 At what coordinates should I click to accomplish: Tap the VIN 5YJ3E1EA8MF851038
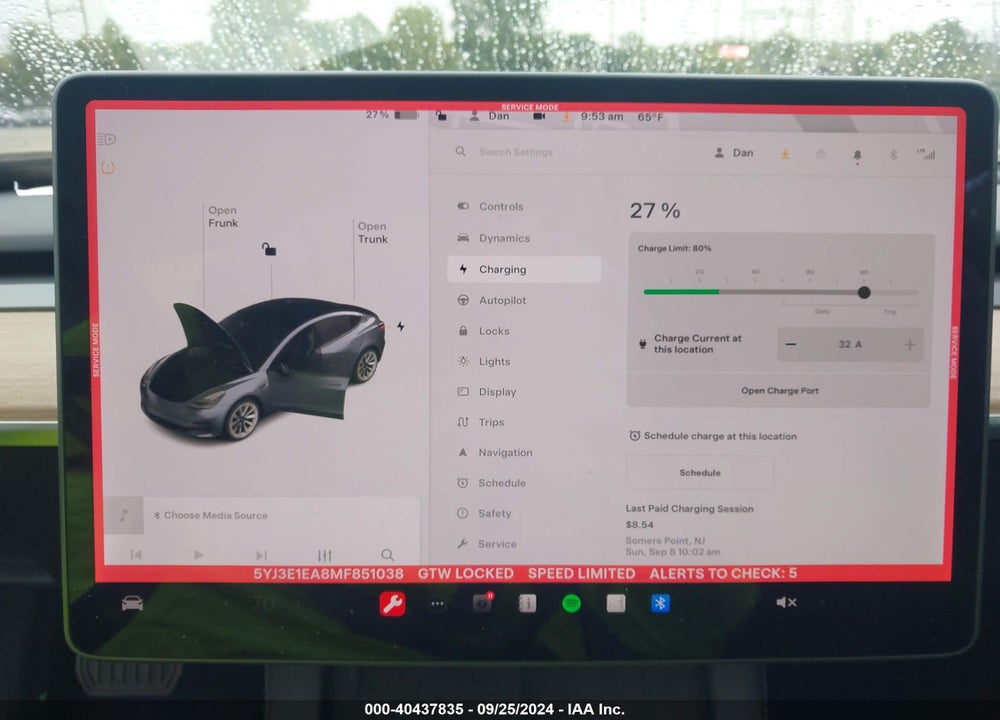(328, 574)
